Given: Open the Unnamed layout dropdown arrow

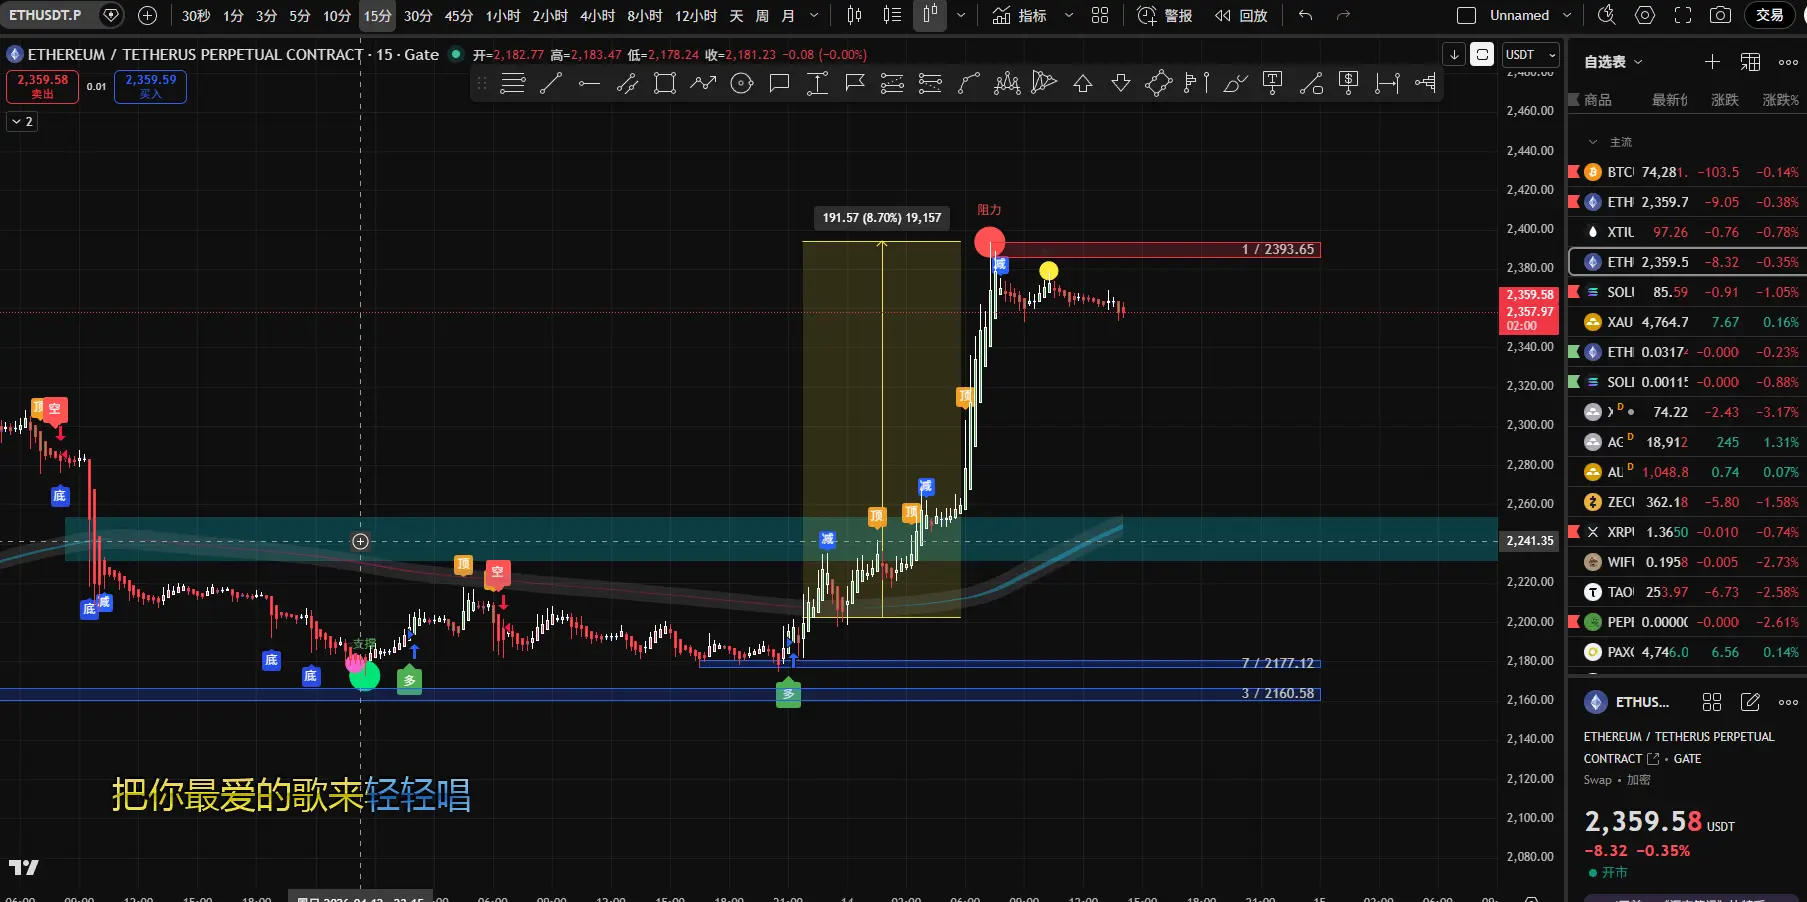Looking at the screenshot, I should click(x=1567, y=15).
